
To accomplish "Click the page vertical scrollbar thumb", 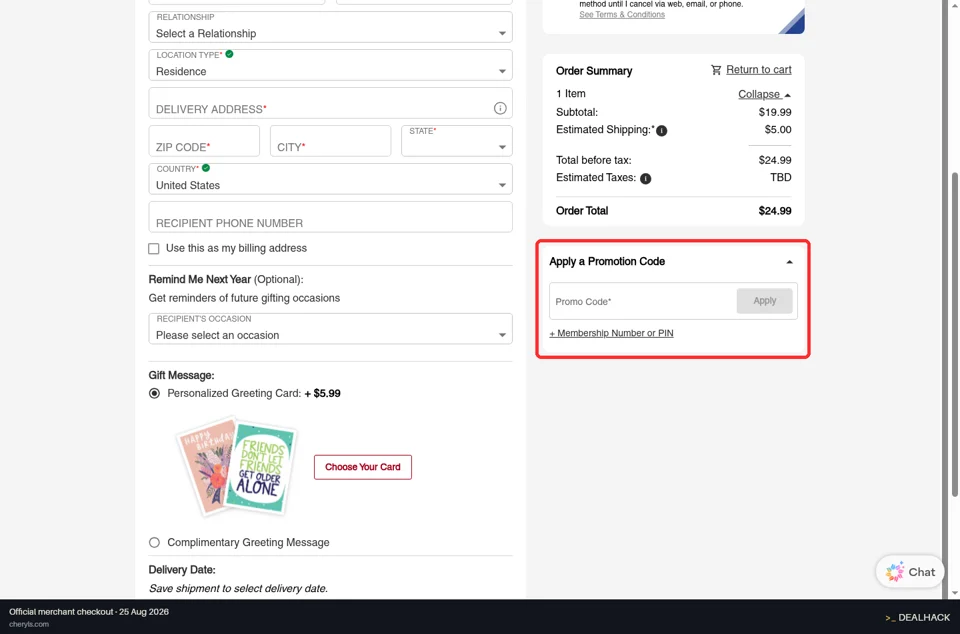I will [954, 334].
